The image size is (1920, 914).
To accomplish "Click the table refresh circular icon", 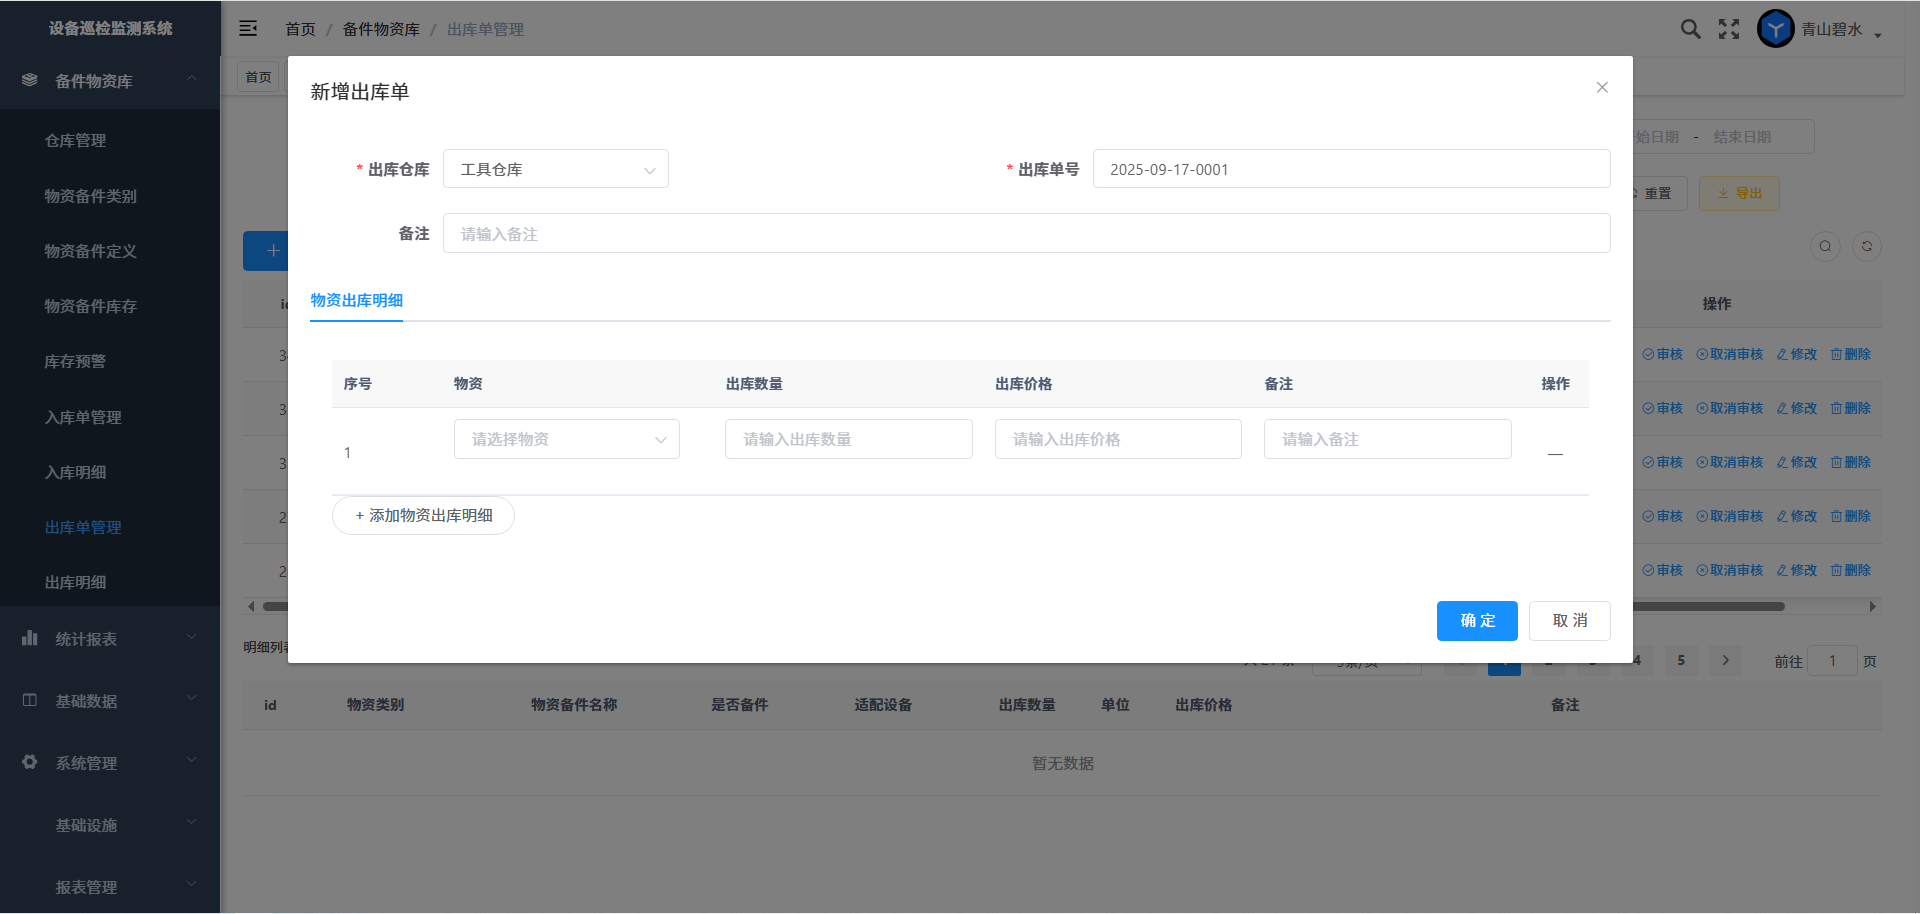I will coord(1866,246).
